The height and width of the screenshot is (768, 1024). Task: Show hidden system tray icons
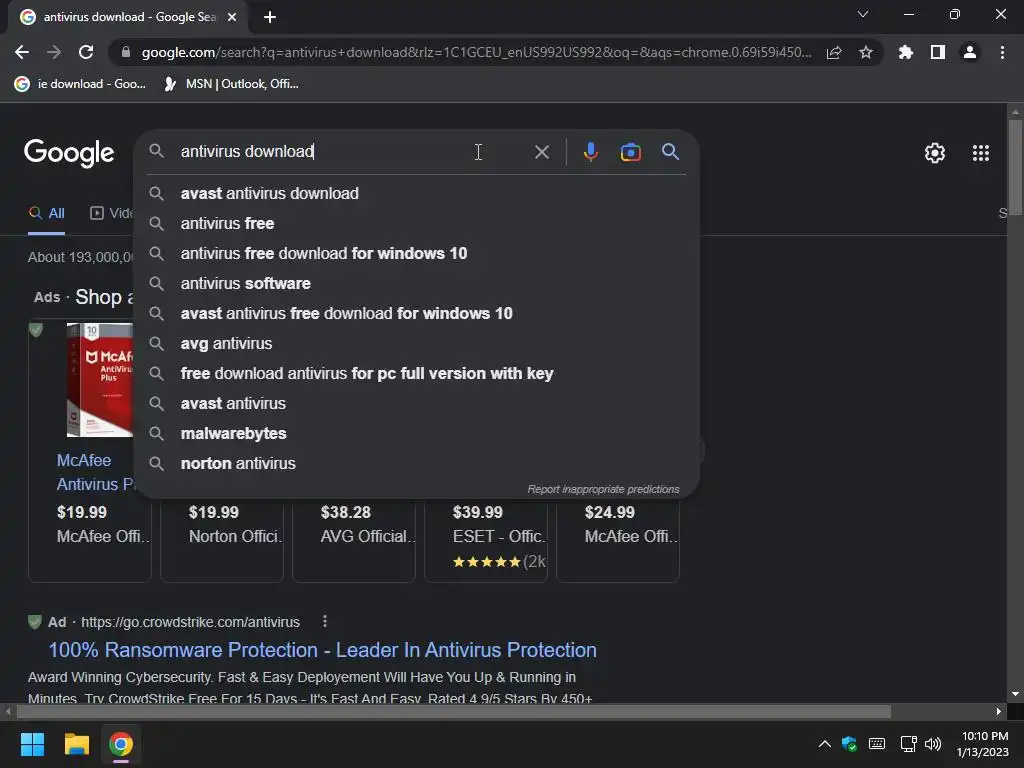coord(825,743)
